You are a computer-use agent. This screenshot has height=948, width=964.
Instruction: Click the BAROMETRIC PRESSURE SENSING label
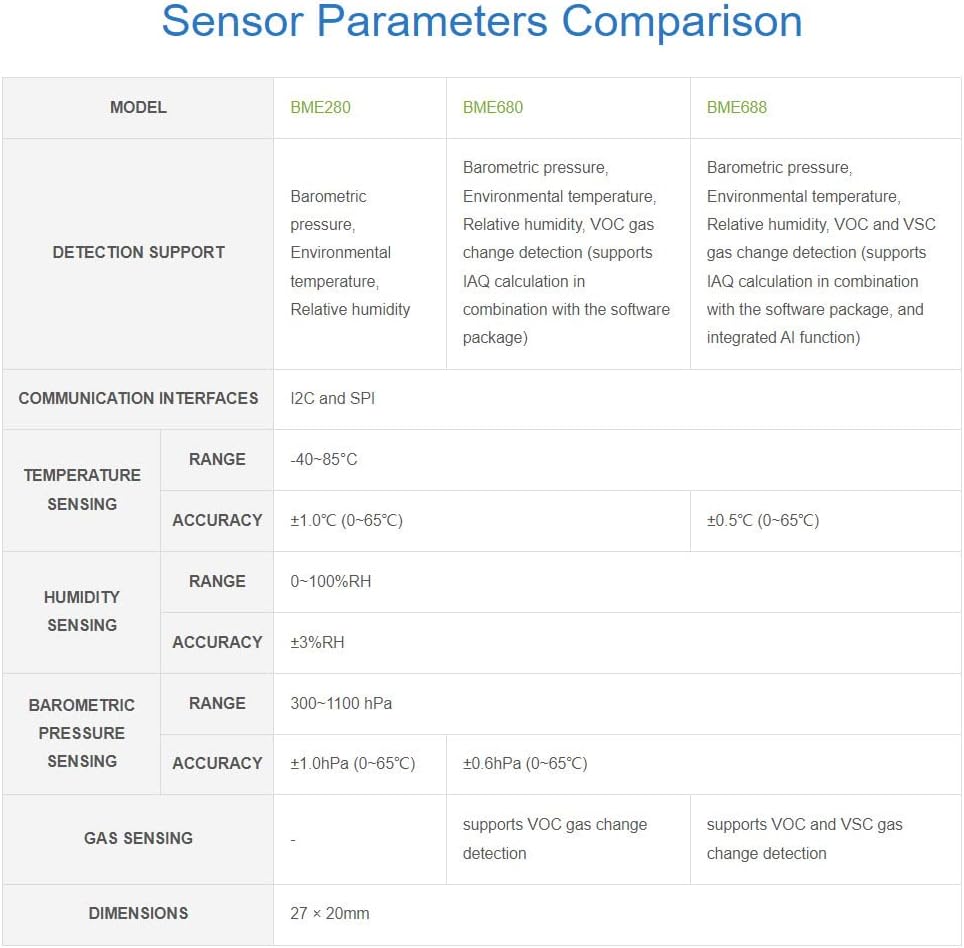click(x=82, y=733)
